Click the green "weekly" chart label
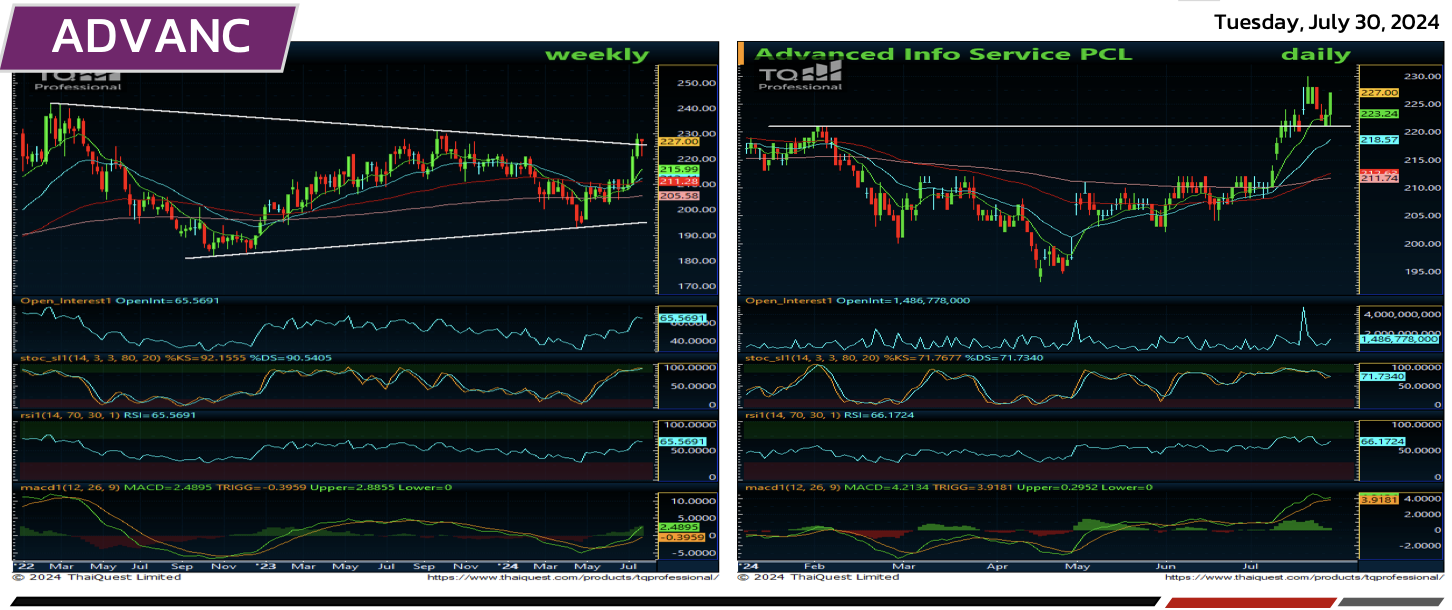Image resolution: width=1452 pixels, height=610 pixels. pyautogui.click(x=596, y=55)
